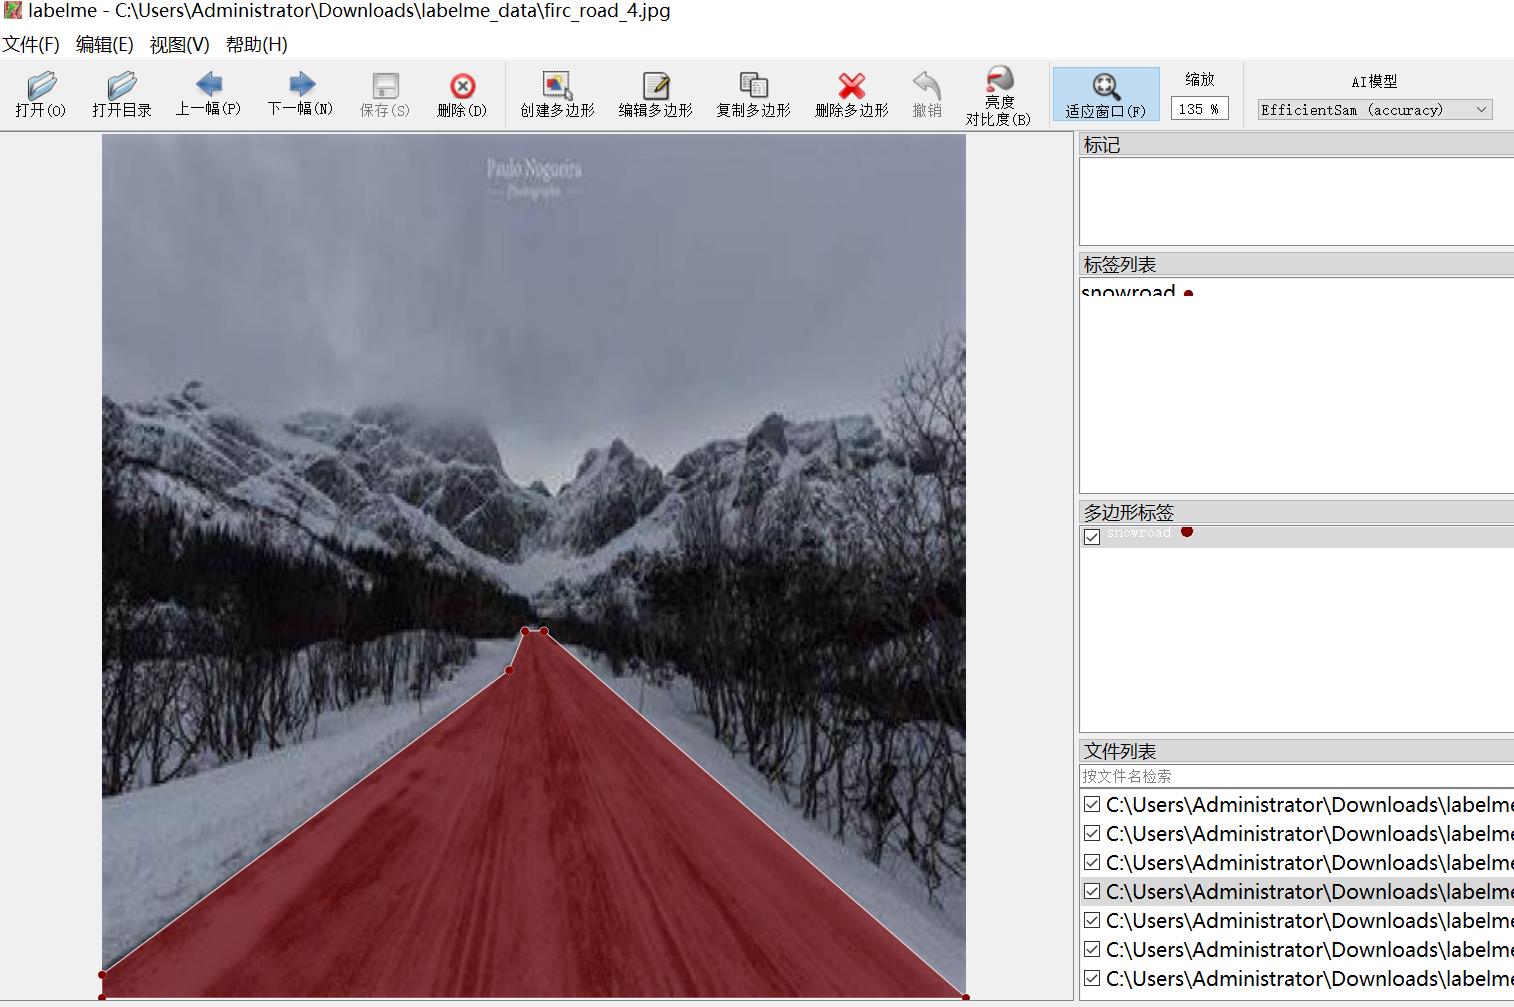
Task: Expand the EfficientSam AI model dropdown
Action: [x=1374, y=109]
